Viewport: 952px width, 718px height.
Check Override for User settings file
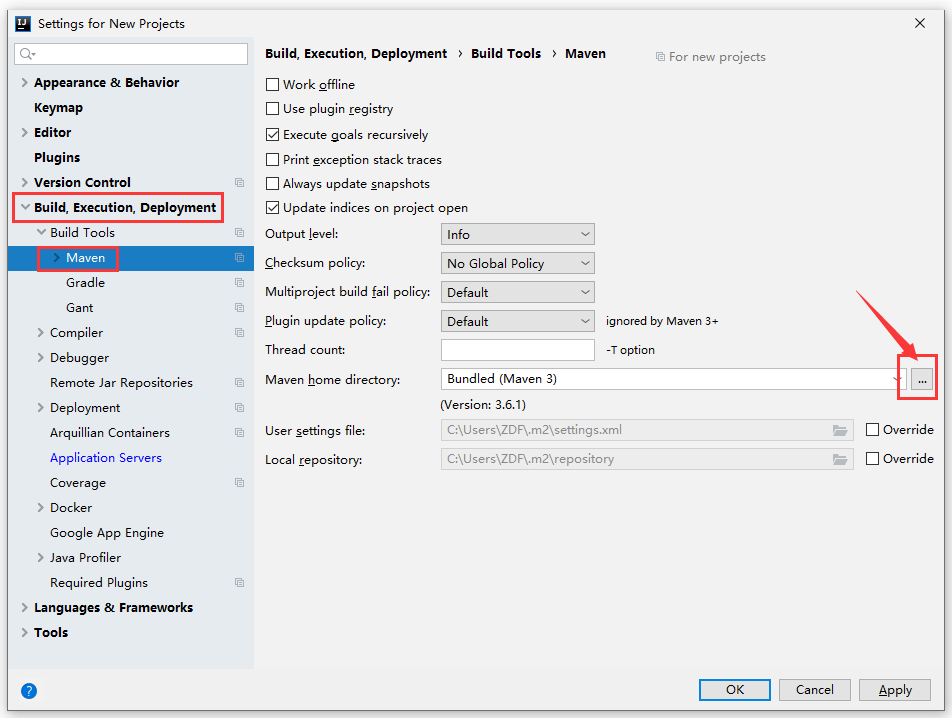click(872, 430)
